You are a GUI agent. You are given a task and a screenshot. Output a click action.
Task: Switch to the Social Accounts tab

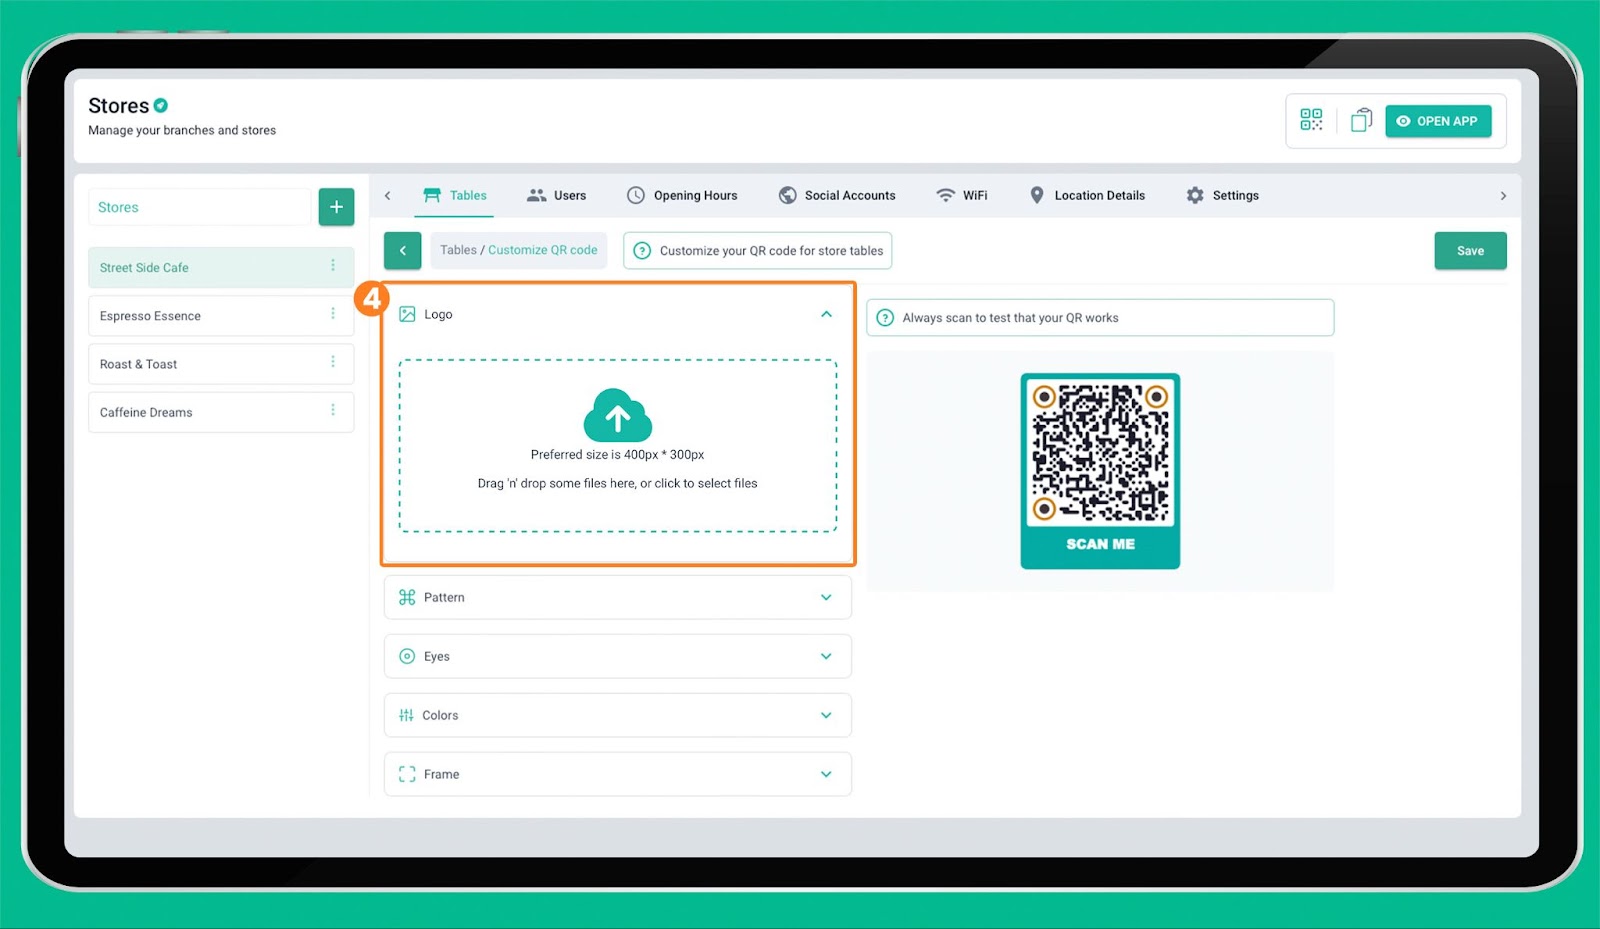click(837, 195)
